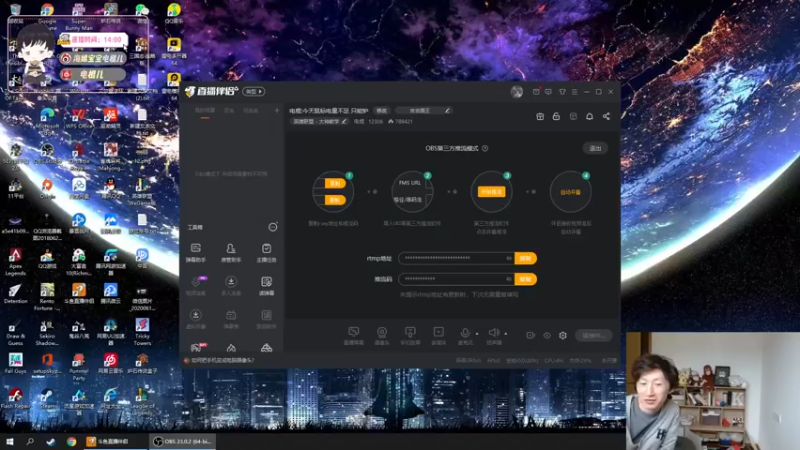Click the user avatar in title bar
800x450 pixels.
[x=517, y=92]
